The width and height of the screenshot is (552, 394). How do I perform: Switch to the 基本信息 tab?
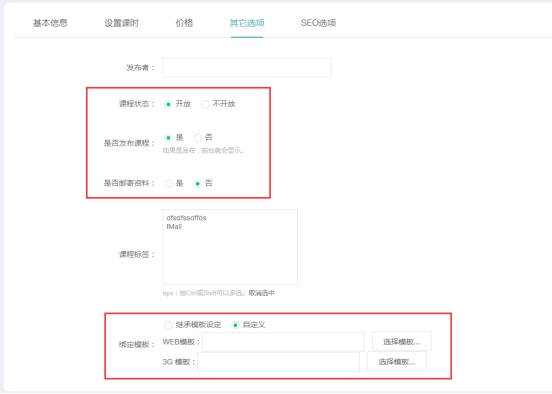pyautogui.click(x=50, y=23)
